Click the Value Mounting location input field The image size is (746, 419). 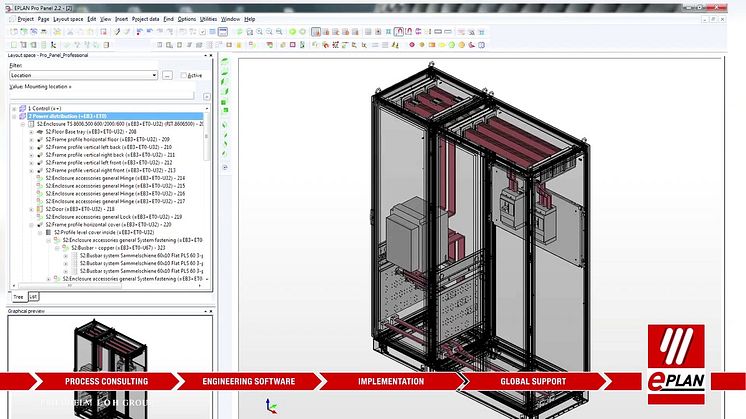pyautogui.click(x=102, y=95)
